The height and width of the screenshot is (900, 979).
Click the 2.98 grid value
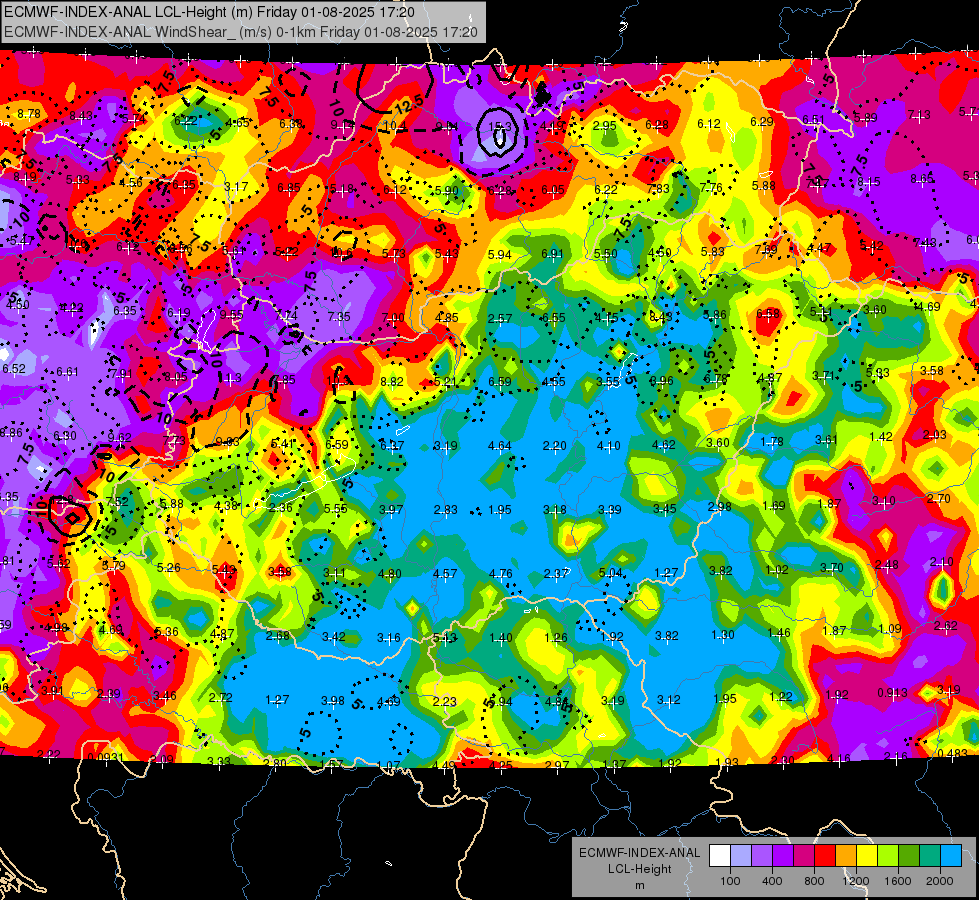719,507
